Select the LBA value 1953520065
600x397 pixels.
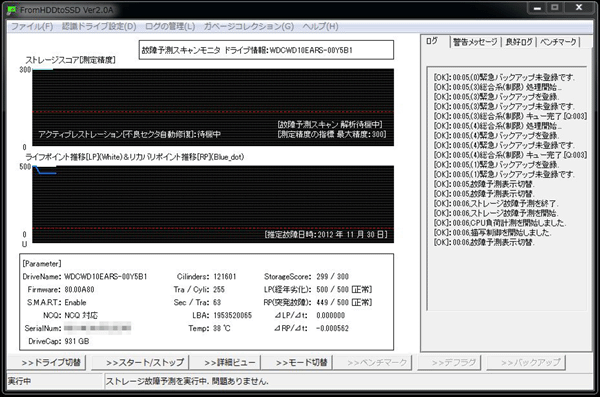tap(232, 315)
